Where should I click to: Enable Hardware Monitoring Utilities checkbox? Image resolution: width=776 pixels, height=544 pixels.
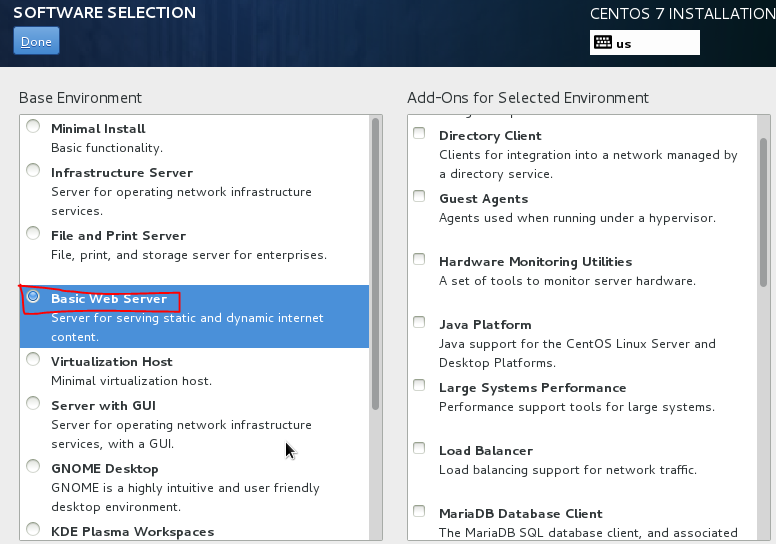click(419, 259)
